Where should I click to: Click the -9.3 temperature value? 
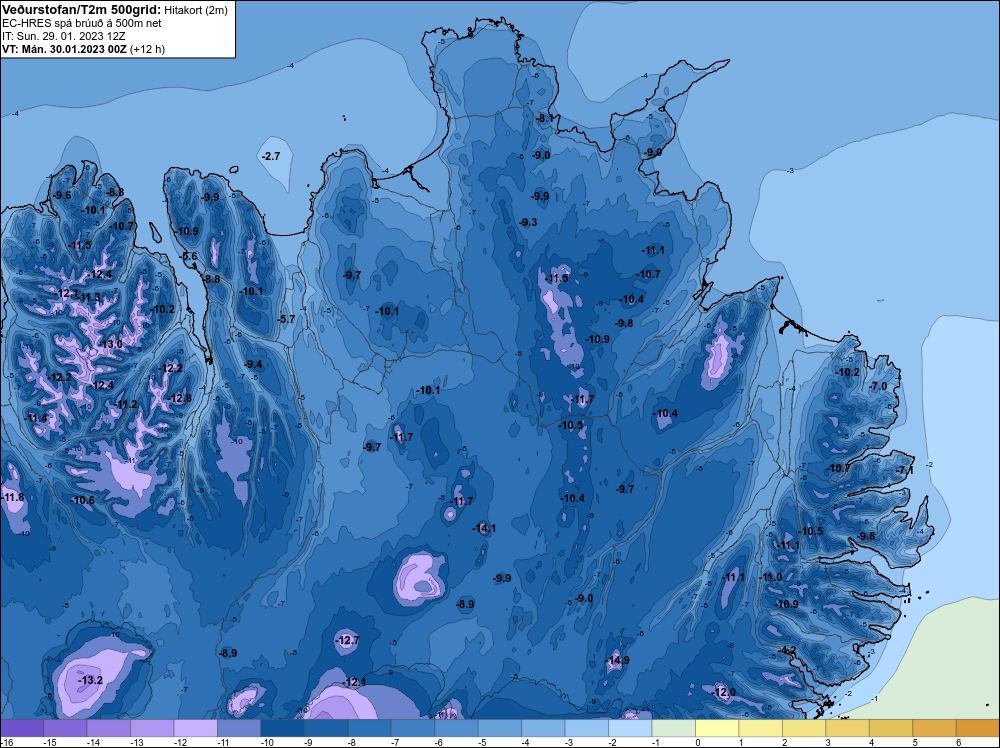tap(528, 223)
